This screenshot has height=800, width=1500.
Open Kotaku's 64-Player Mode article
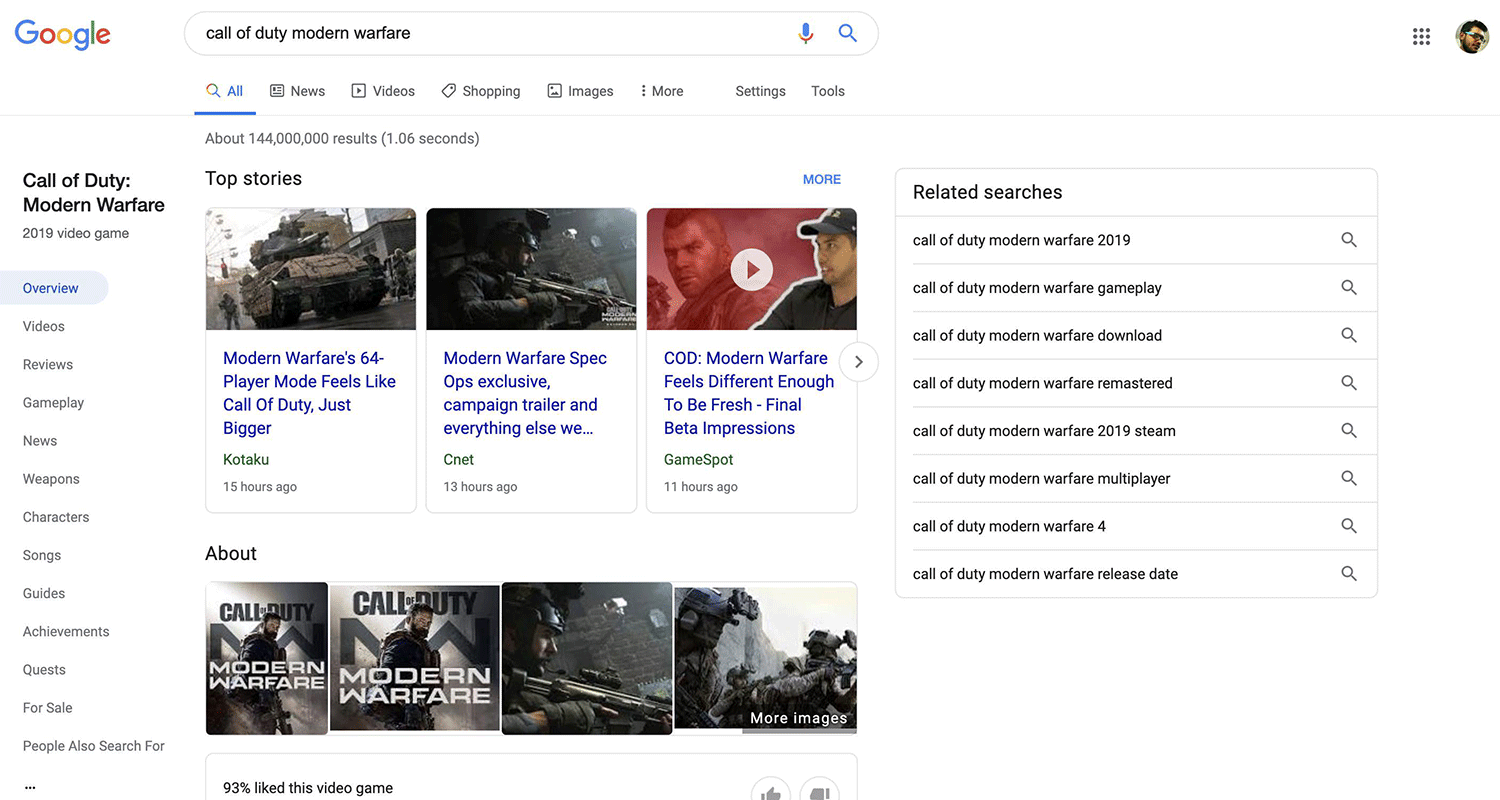click(x=309, y=393)
